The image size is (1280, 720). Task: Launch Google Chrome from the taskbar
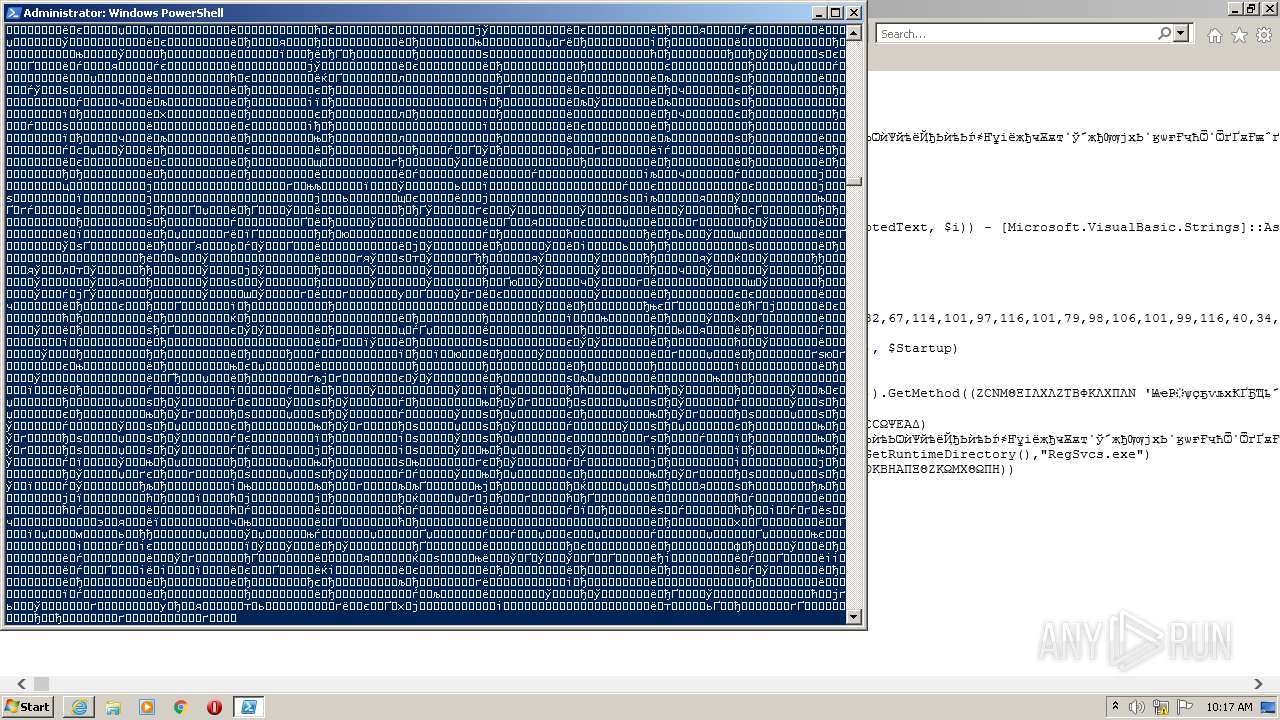[x=181, y=707]
